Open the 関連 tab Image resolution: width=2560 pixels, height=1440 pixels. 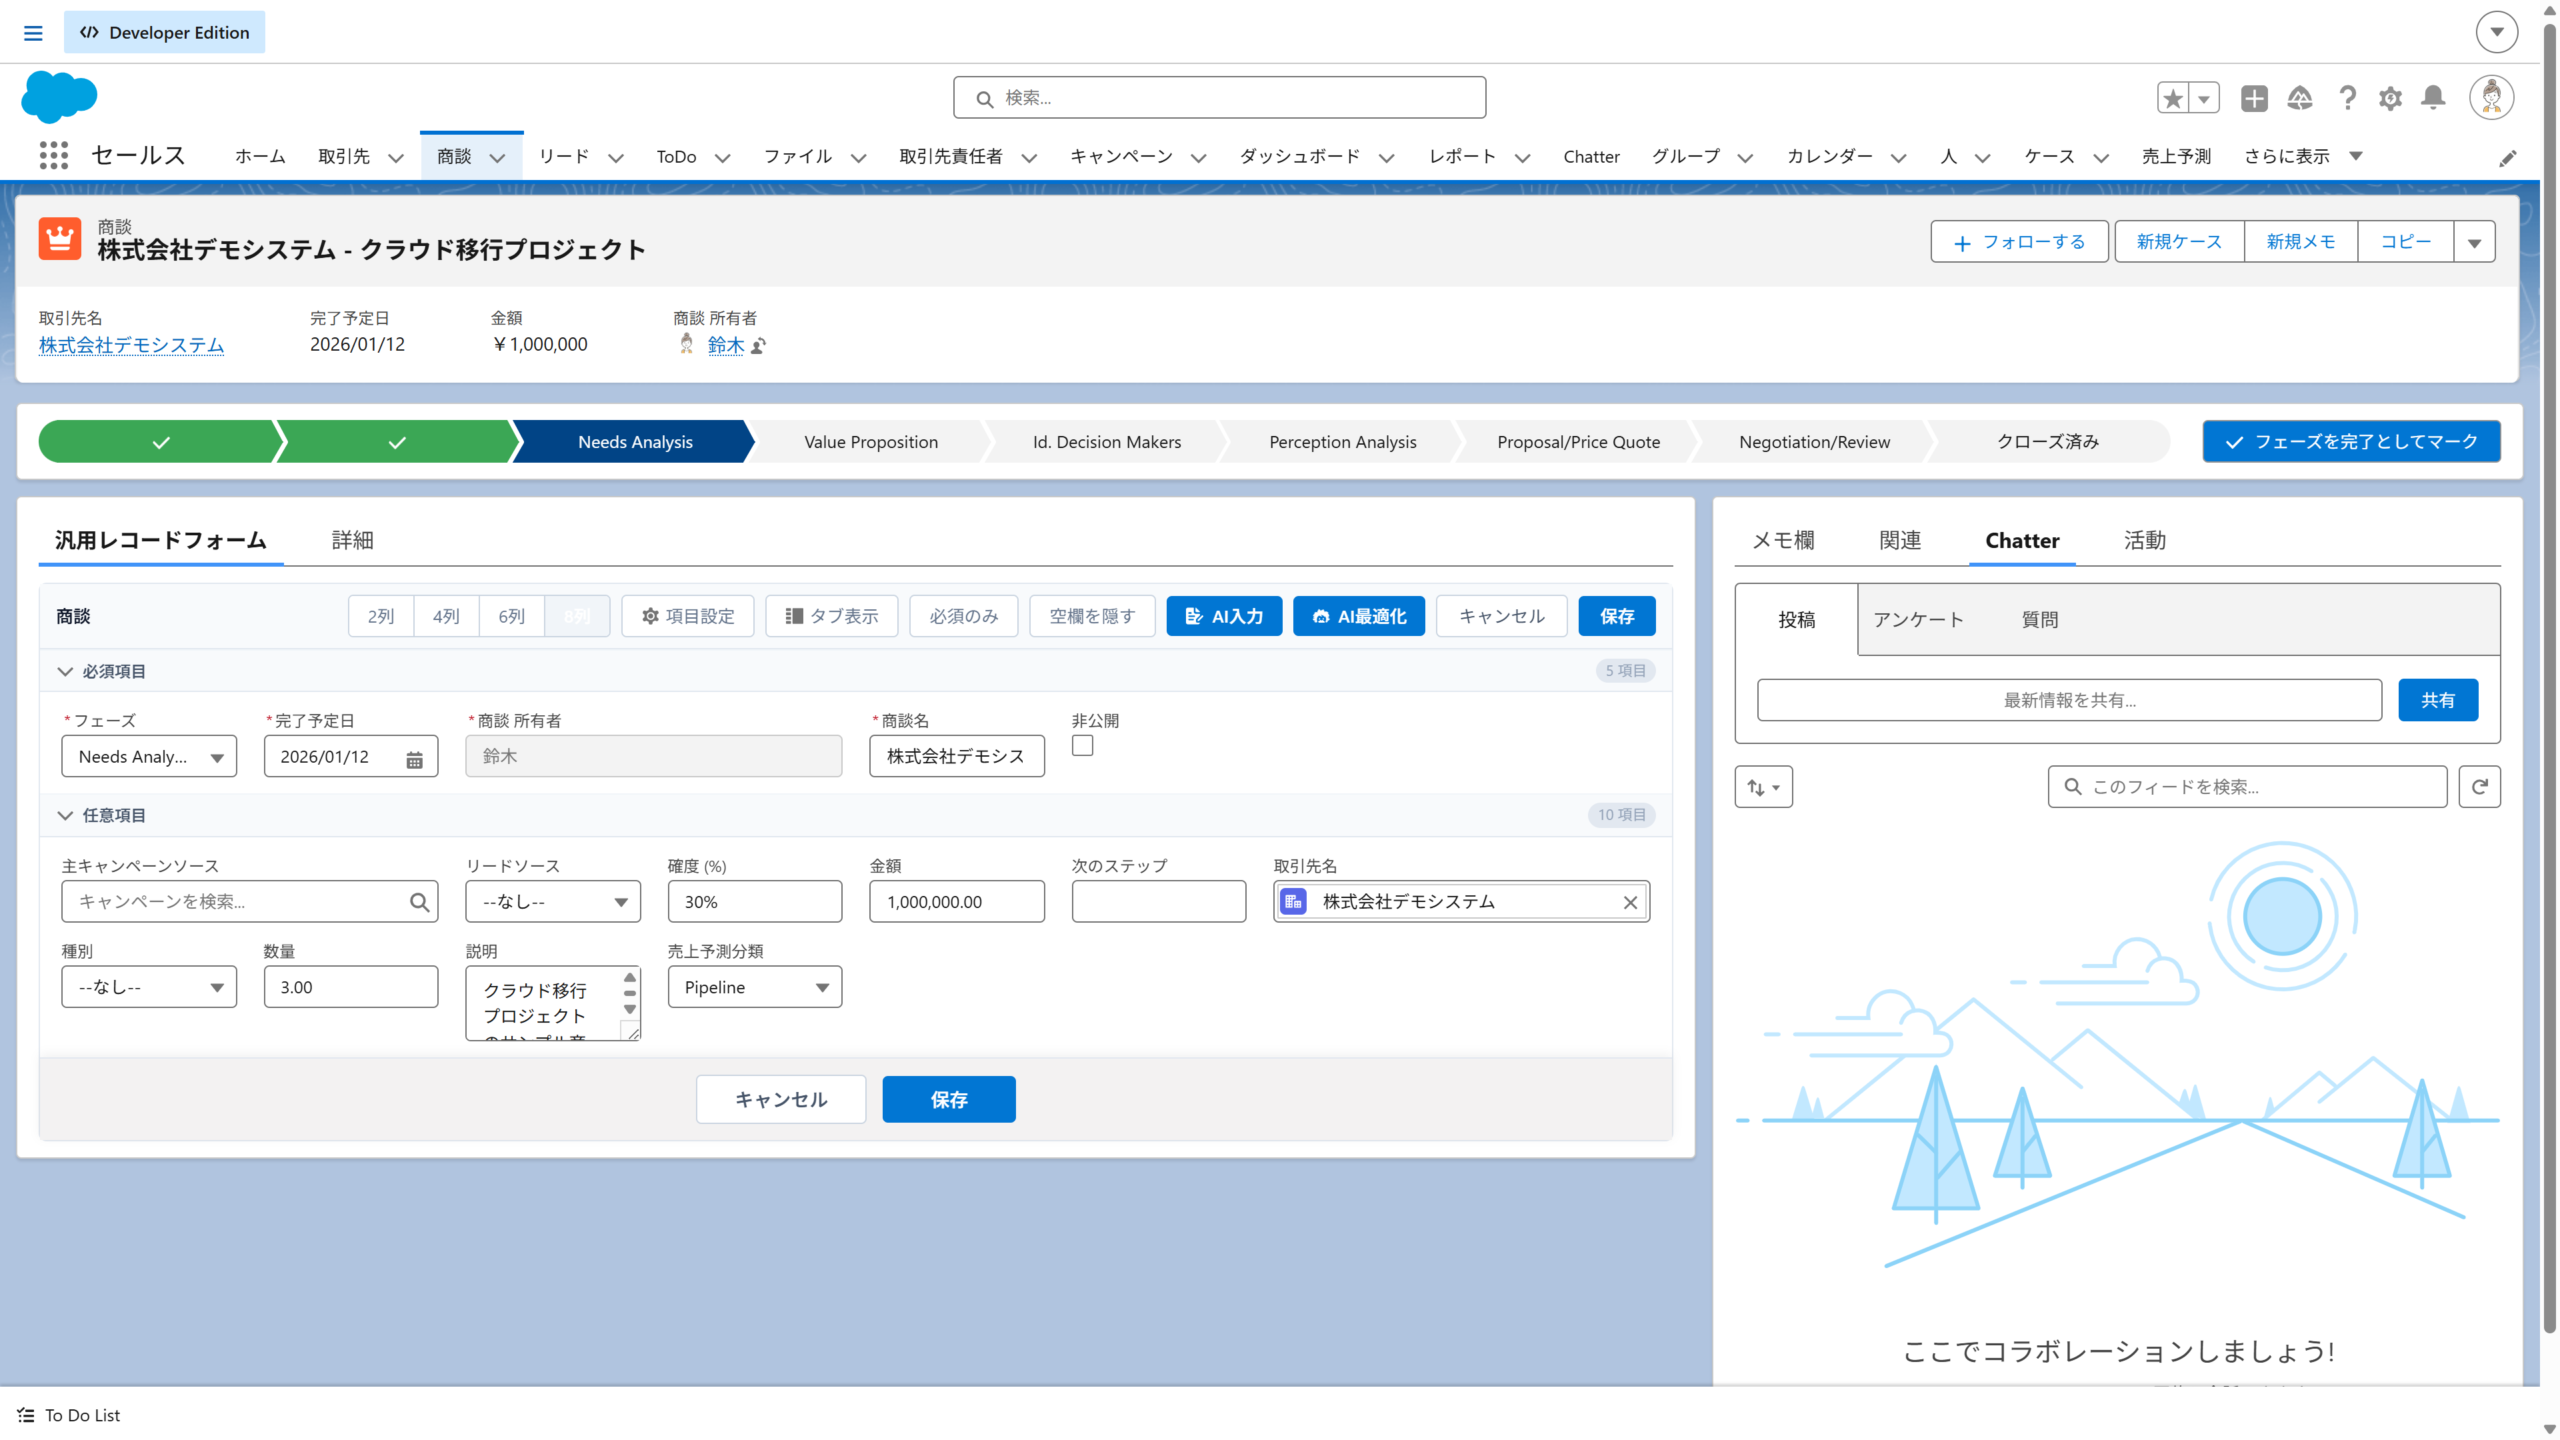1900,540
